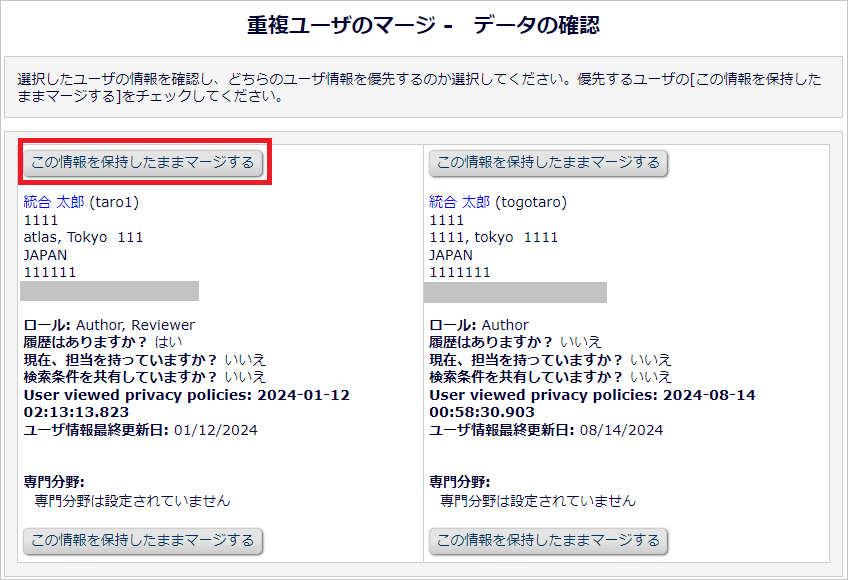848x580 pixels.
Task: Select the address text 'atlas, Tokyo 111'
Action: point(83,238)
